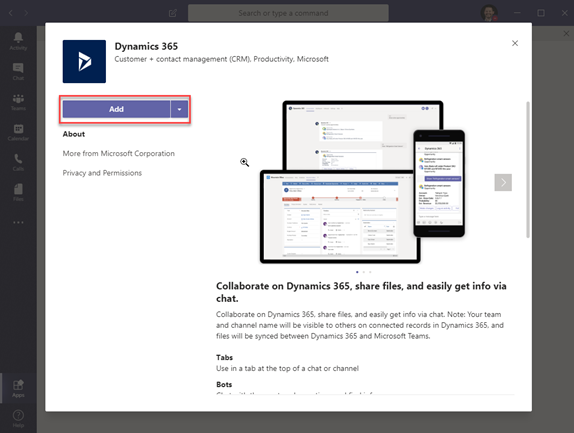Click the 'Tabs' capability heading

click(x=224, y=357)
